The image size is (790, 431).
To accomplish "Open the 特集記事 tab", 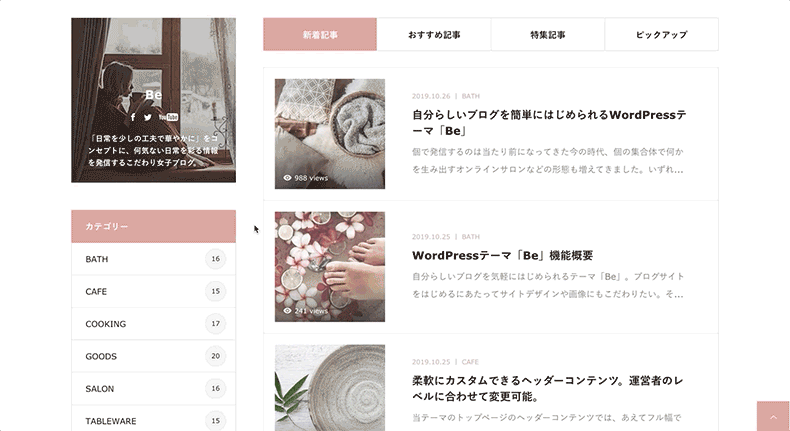I will [548, 34].
